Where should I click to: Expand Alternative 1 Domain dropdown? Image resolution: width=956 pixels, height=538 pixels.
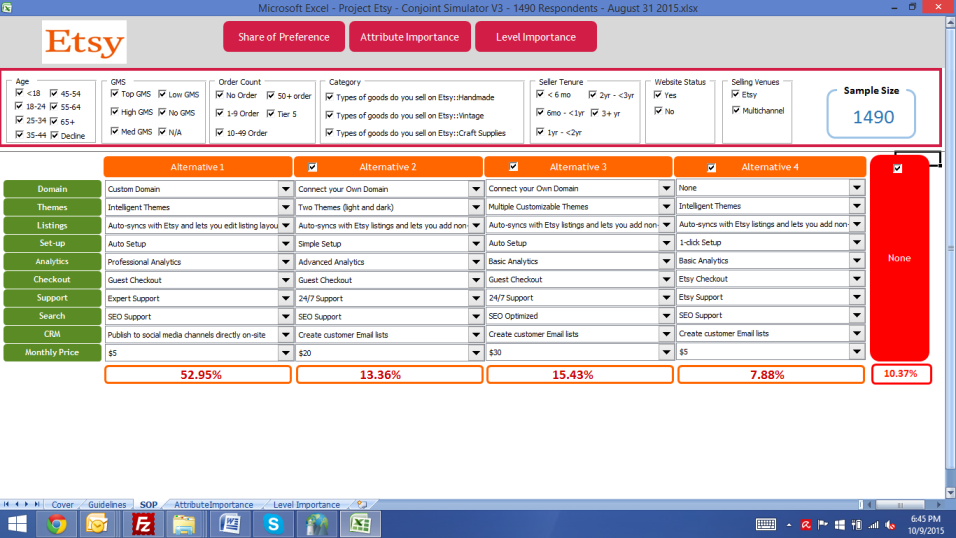[286, 188]
